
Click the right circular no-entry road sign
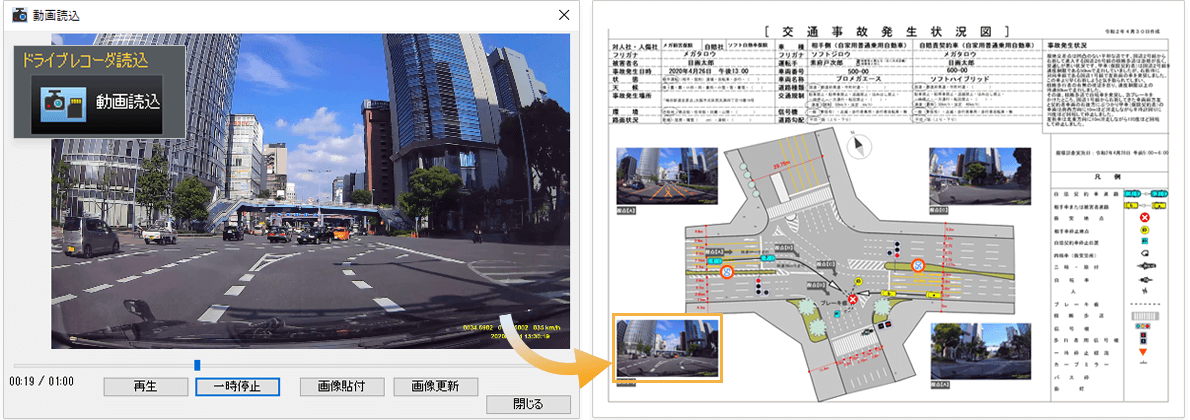pos(917,266)
